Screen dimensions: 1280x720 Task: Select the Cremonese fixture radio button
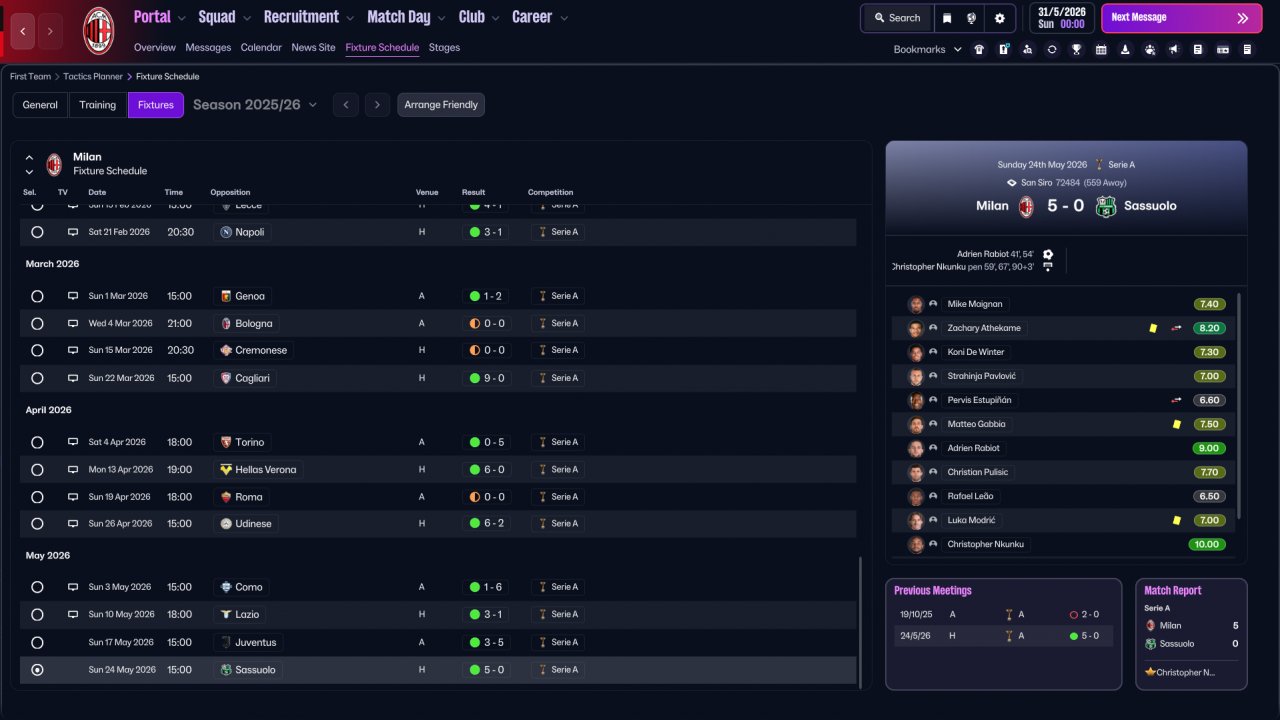pyautogui.click(x=37, y=351)
